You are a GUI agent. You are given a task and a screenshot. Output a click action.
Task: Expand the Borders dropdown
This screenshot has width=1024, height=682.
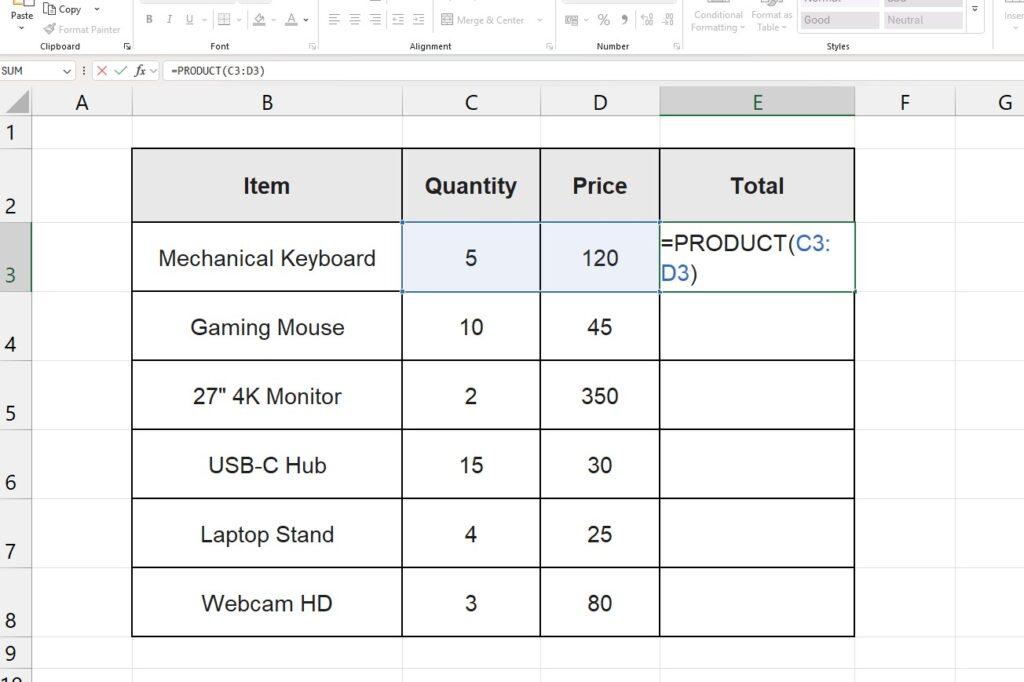coord(239,19)
